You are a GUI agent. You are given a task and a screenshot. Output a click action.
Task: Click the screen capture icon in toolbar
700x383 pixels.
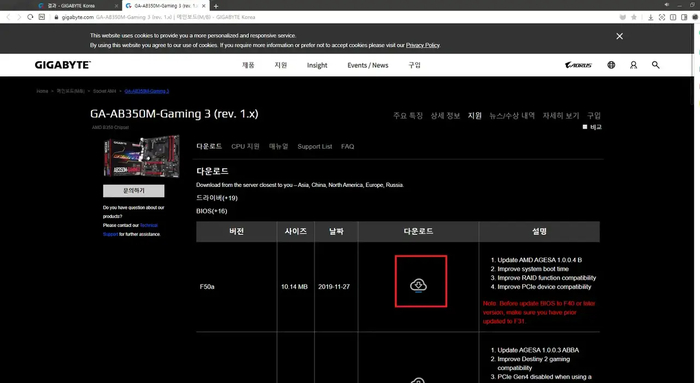point(662,17)
